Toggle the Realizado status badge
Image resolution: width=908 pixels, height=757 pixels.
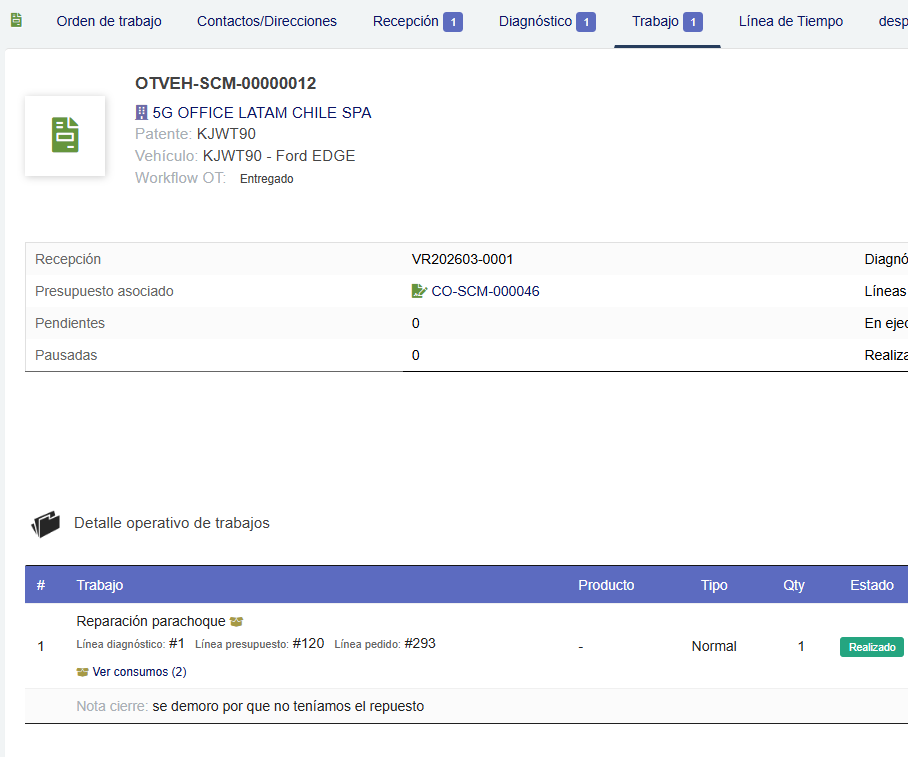(x=871, y=646)
